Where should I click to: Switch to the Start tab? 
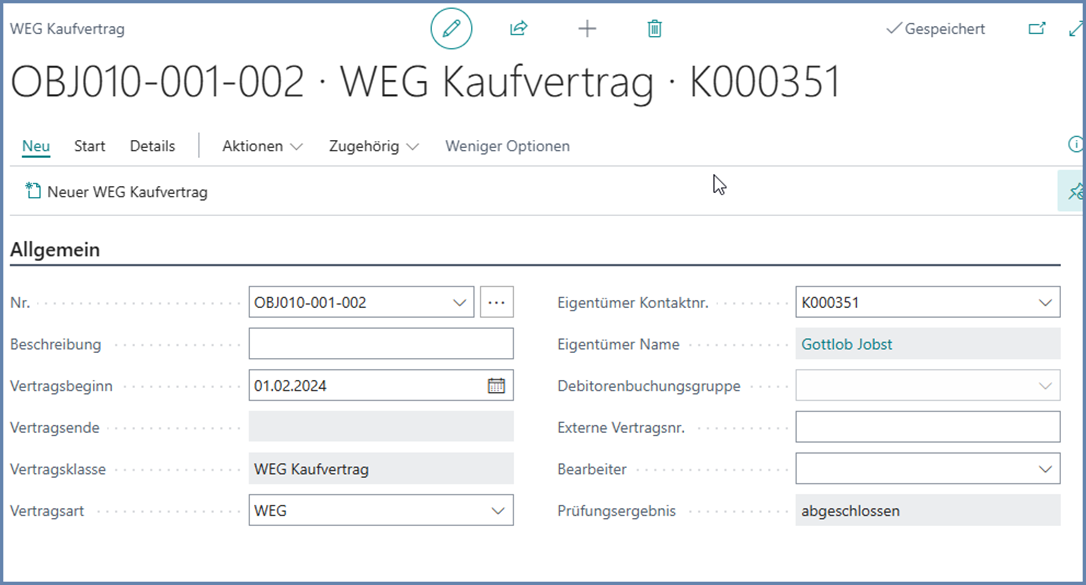[x=89, y=146]
